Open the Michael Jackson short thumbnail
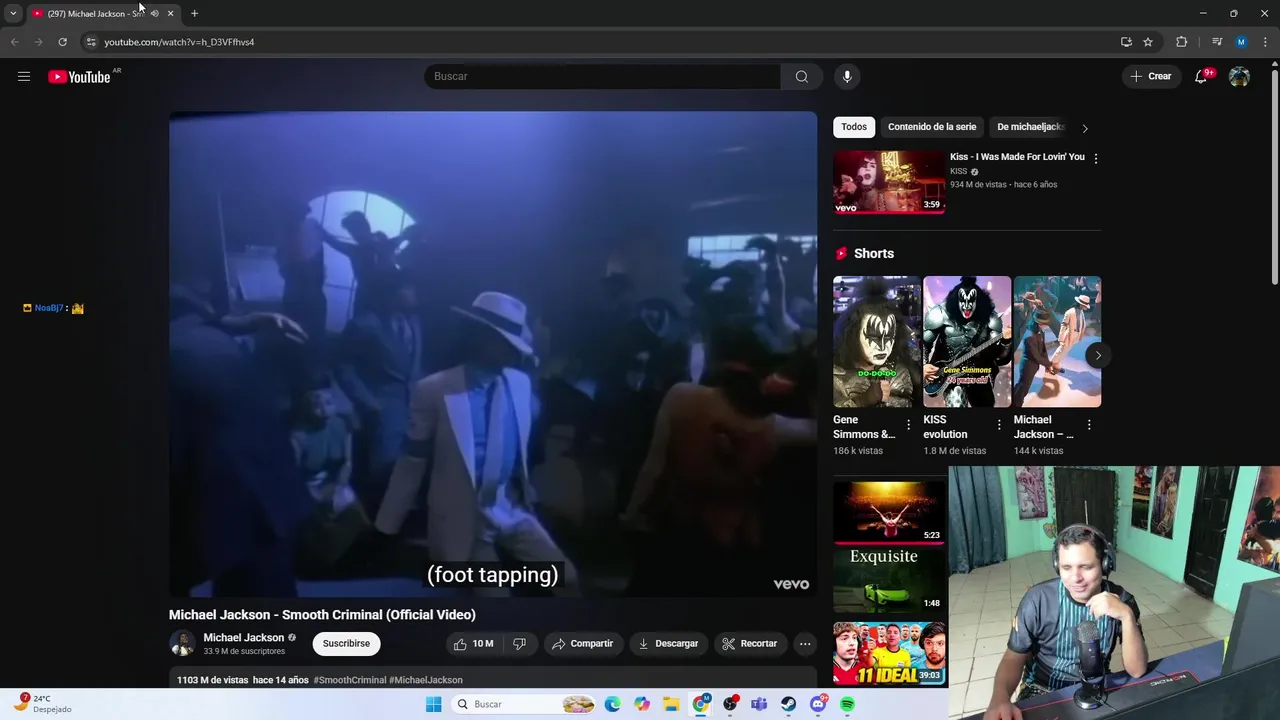1280x720 pixels. [1057, 342]
